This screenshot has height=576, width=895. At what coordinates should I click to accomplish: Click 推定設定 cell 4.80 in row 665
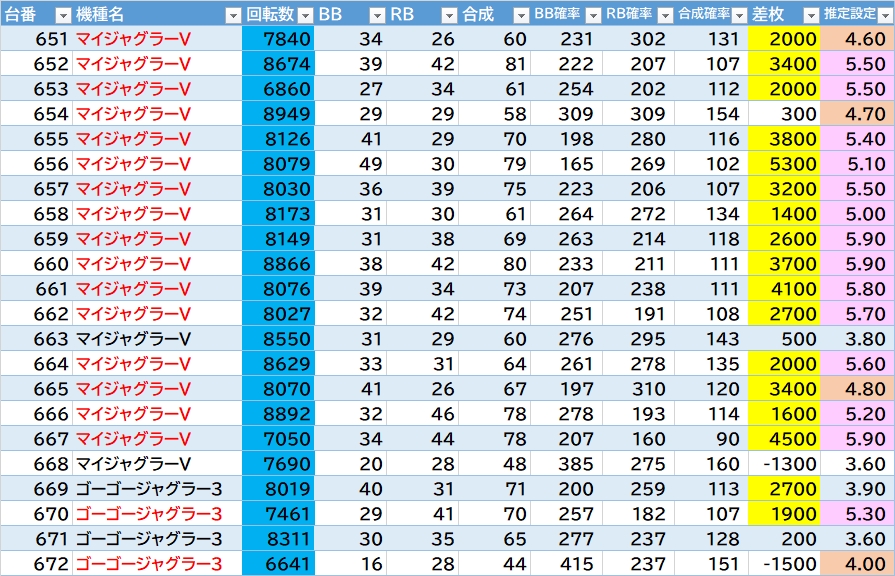coord(857,389)
